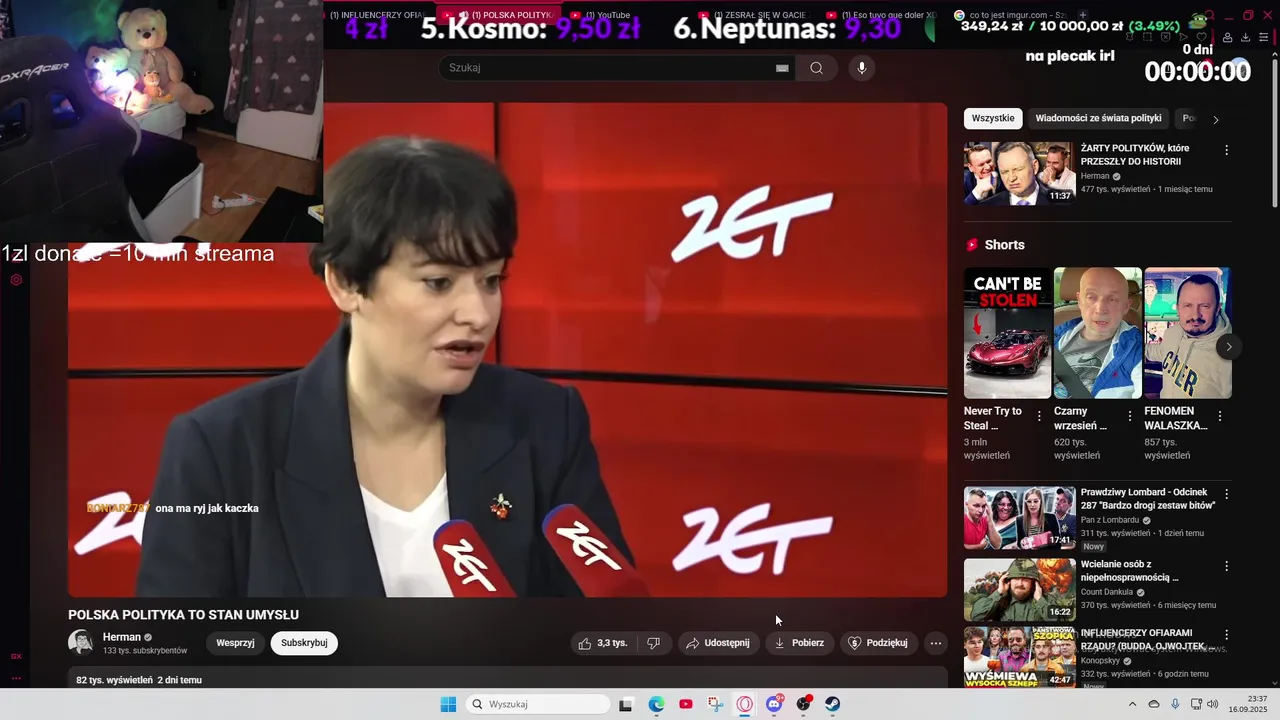The width and height of the screenshot is (1280, 720).
Task: Open the Pan z Lombardu channel link
Action: click(x=1110, y=520)
